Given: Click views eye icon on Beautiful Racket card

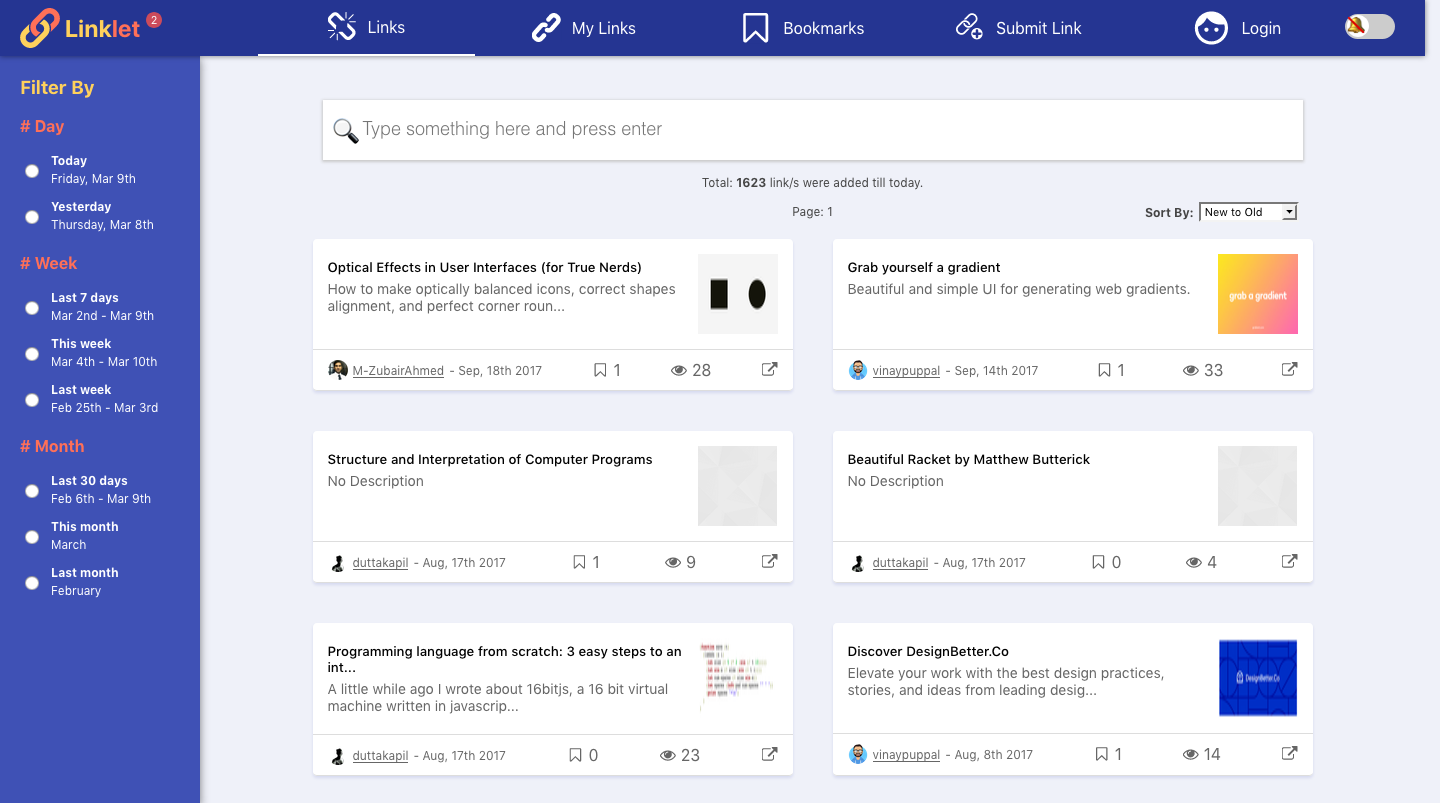Looking at the screenshot, I should 1193,562.
